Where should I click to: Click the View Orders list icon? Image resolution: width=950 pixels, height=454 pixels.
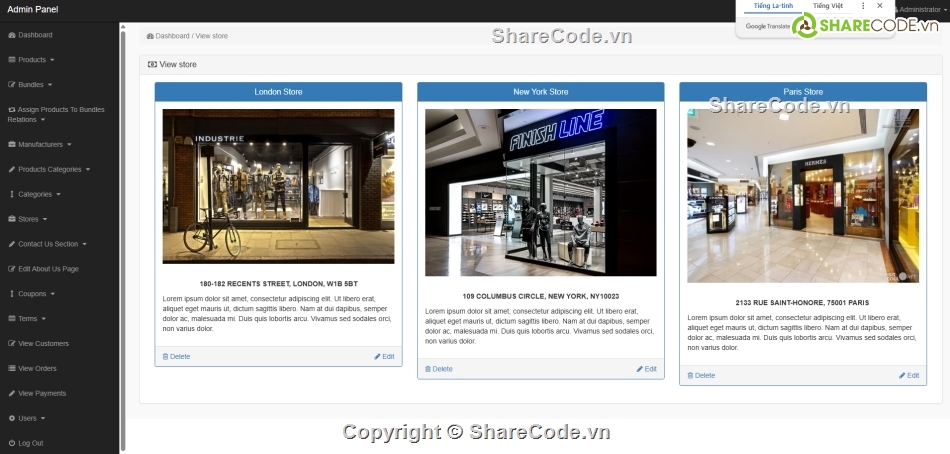[x=12, y=369]
